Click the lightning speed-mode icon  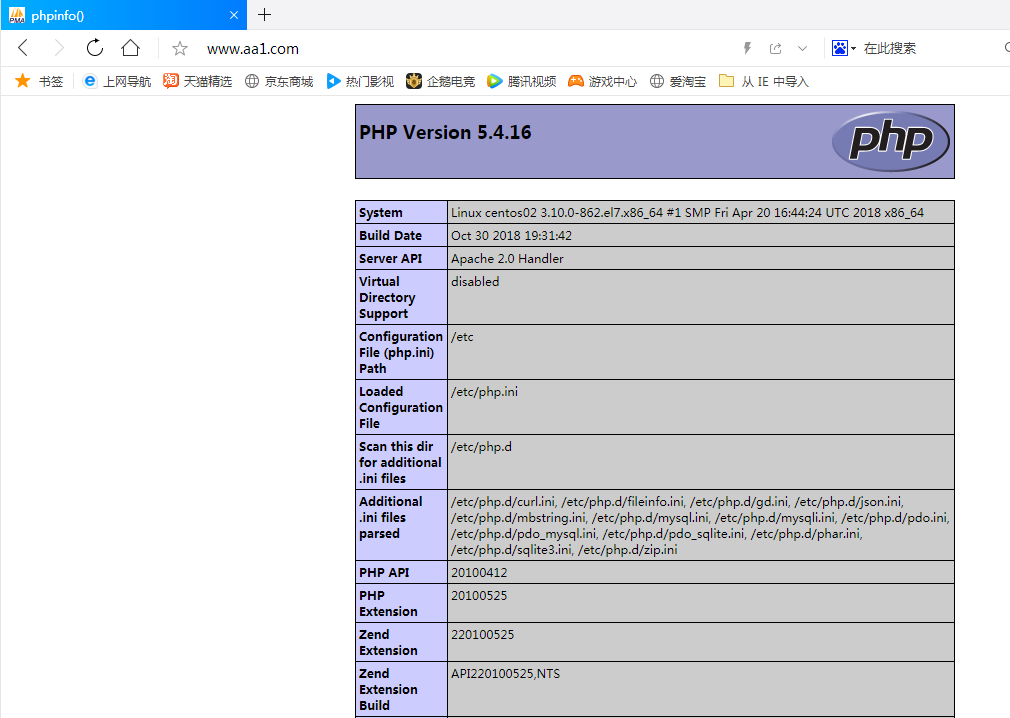[x=747, y=48]
